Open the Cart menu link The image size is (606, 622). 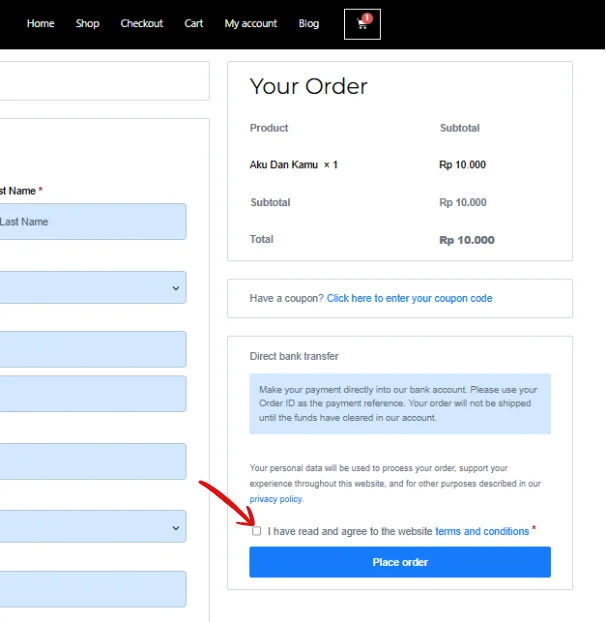pyautogui.click(x=194, y=23)
